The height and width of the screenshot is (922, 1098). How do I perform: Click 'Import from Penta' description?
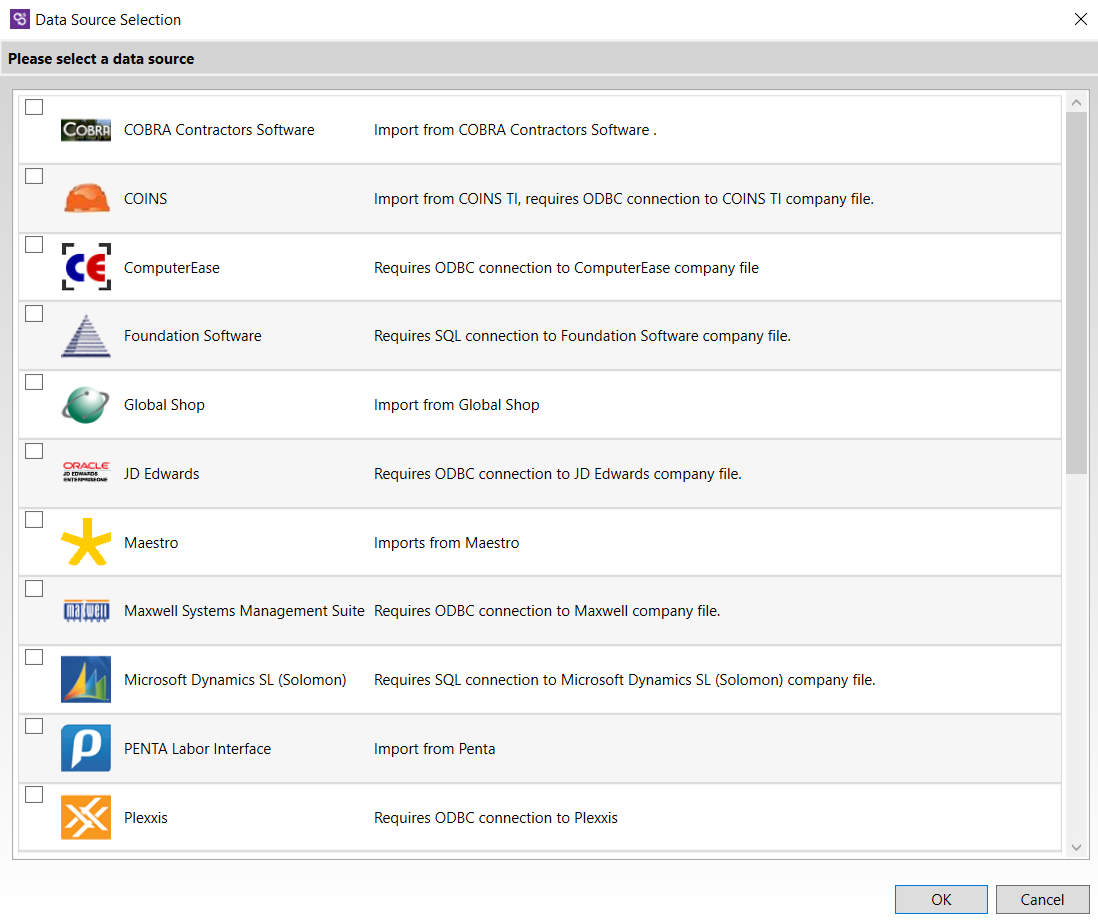pos(435,749)
